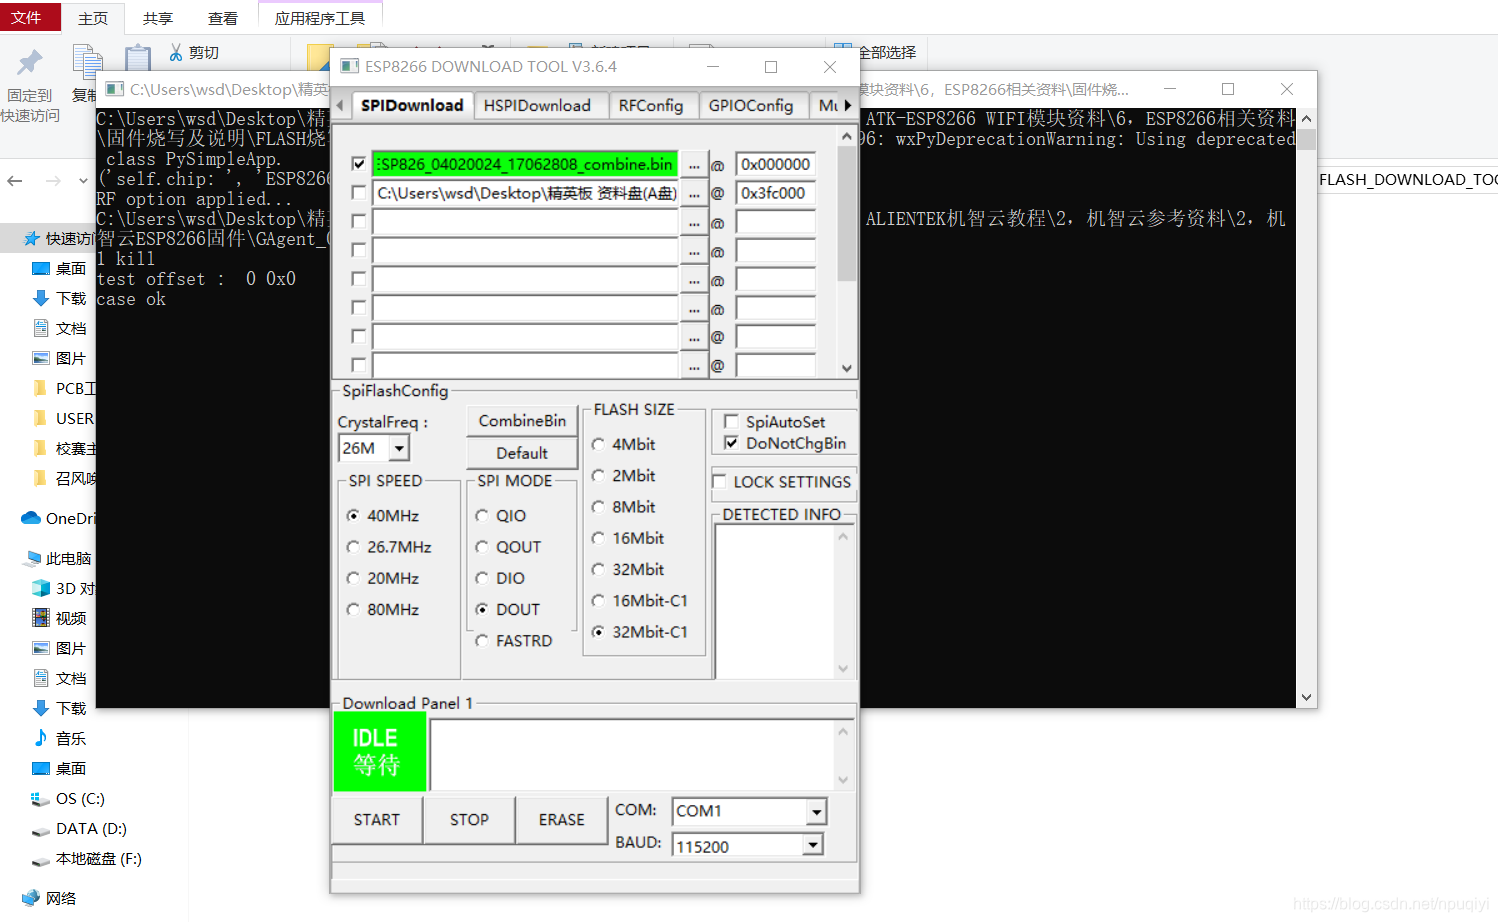Open GPIOConfig tab

[751, 105]
